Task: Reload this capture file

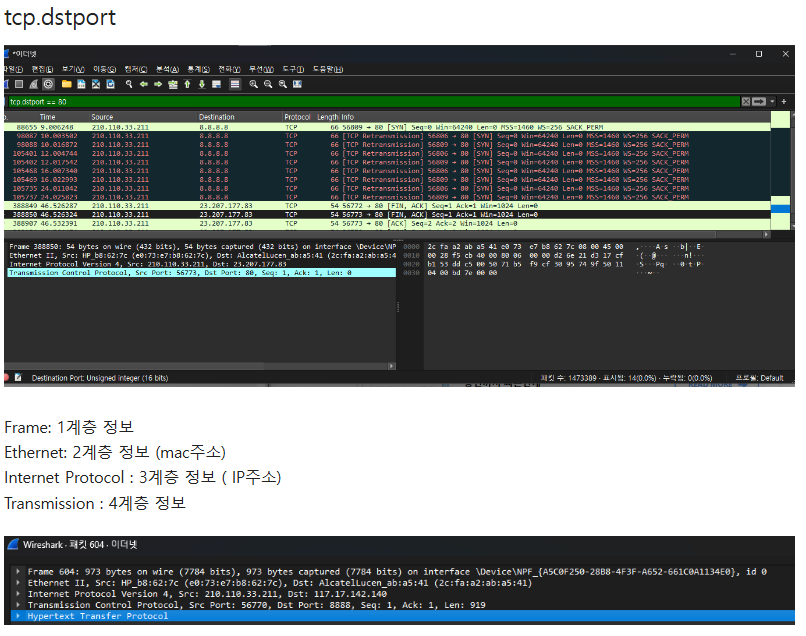Action: coord(111,84)
